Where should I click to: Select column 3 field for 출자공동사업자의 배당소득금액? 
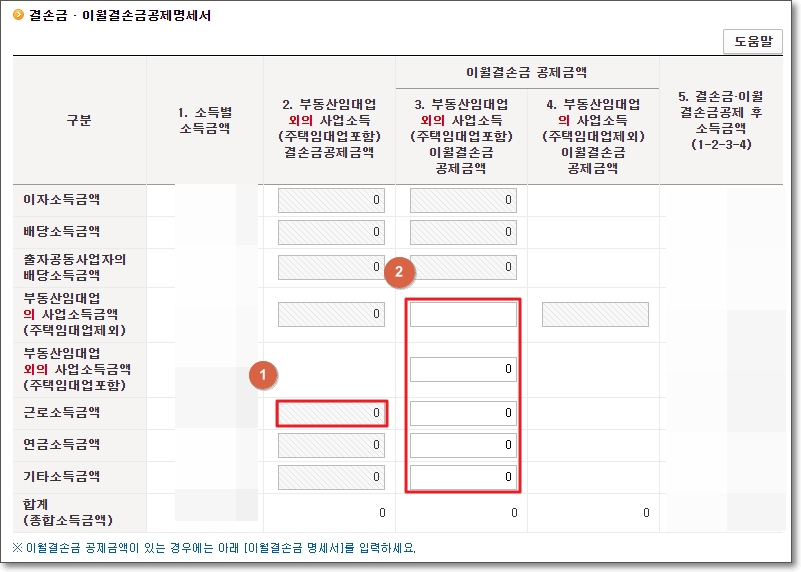pos(463,267)
